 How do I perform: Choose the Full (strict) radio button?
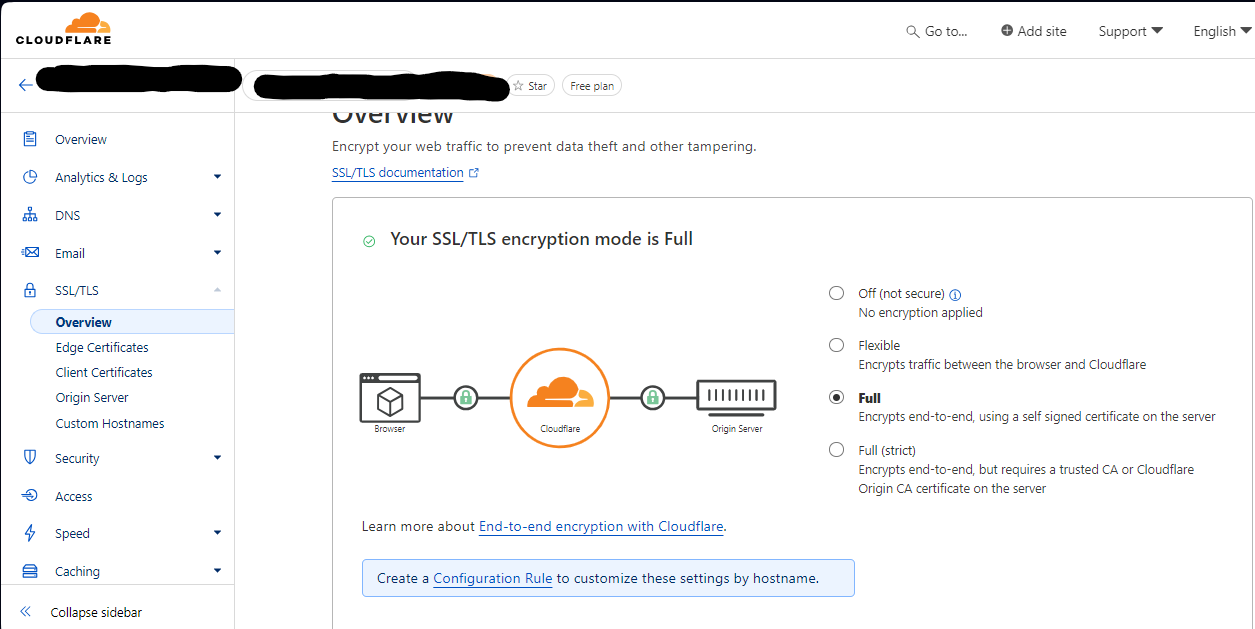[x=836, y=450]
